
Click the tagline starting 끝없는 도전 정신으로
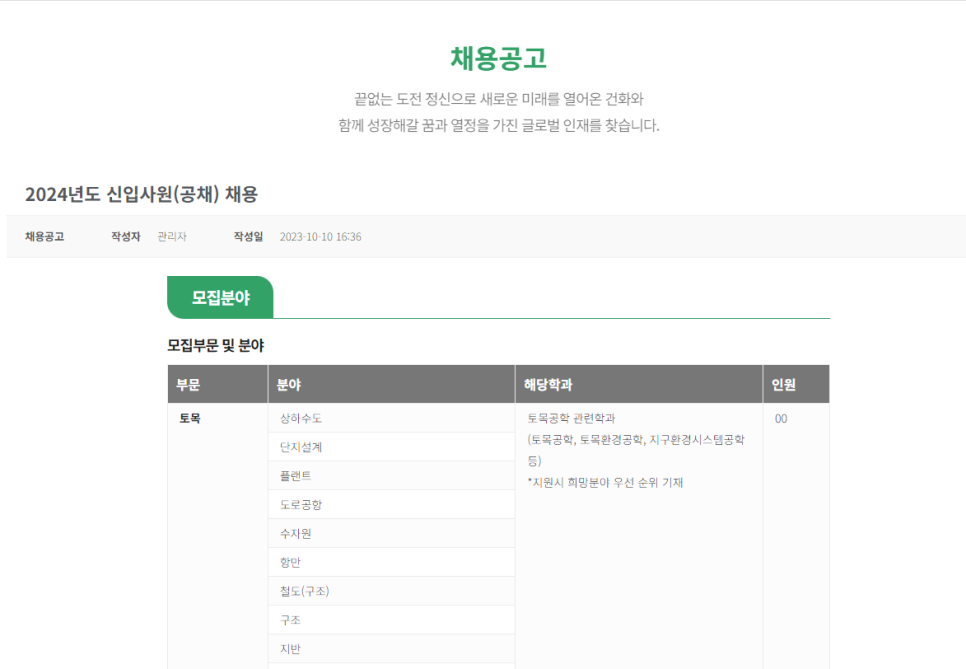(498, 99)
